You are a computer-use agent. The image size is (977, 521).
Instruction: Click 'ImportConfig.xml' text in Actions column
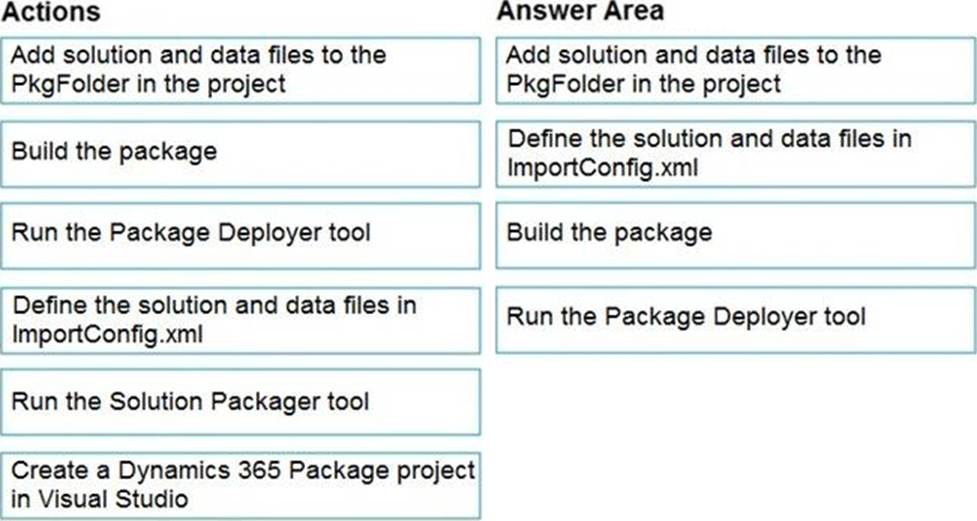point(108,335)
